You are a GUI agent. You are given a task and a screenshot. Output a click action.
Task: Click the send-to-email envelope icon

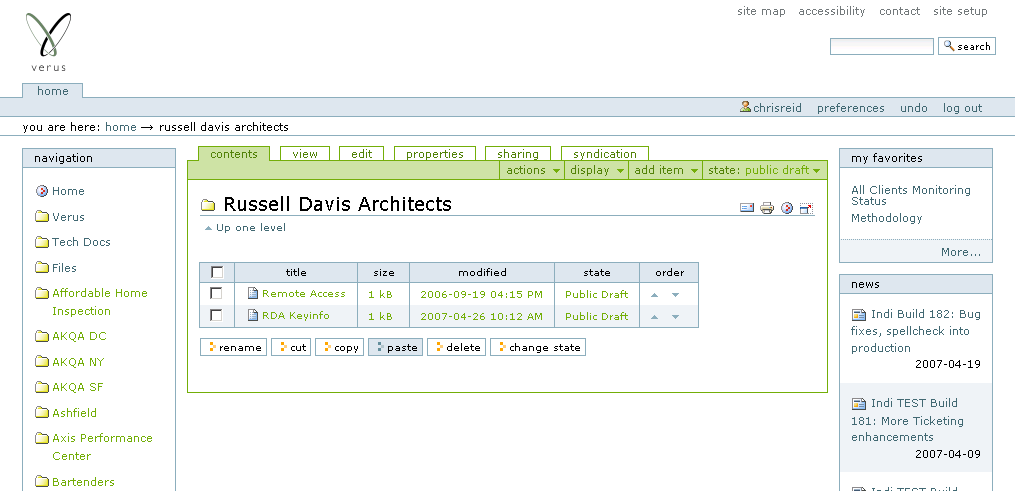coord(746,208)
